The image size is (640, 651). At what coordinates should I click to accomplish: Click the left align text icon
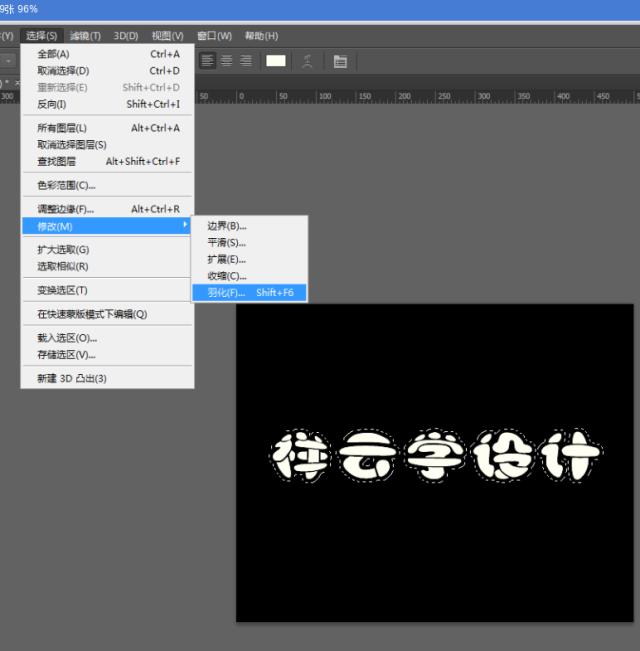click(207, 61)
